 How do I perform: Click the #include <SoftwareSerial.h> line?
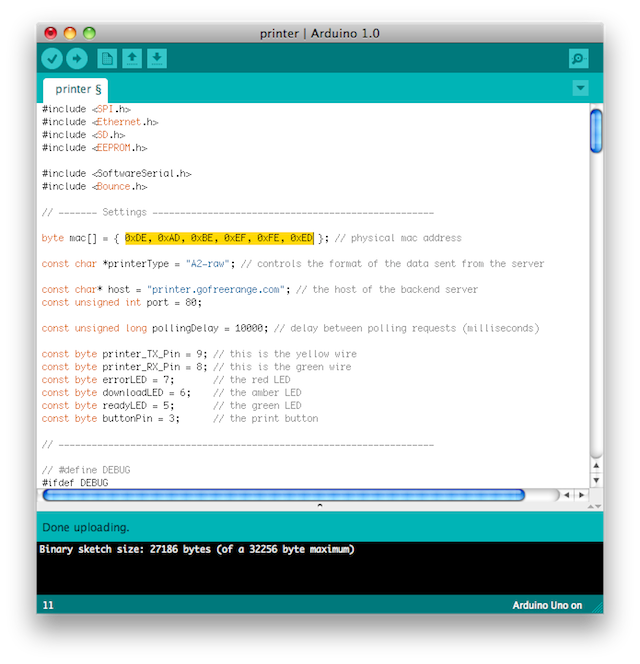(x=116, y=174)
